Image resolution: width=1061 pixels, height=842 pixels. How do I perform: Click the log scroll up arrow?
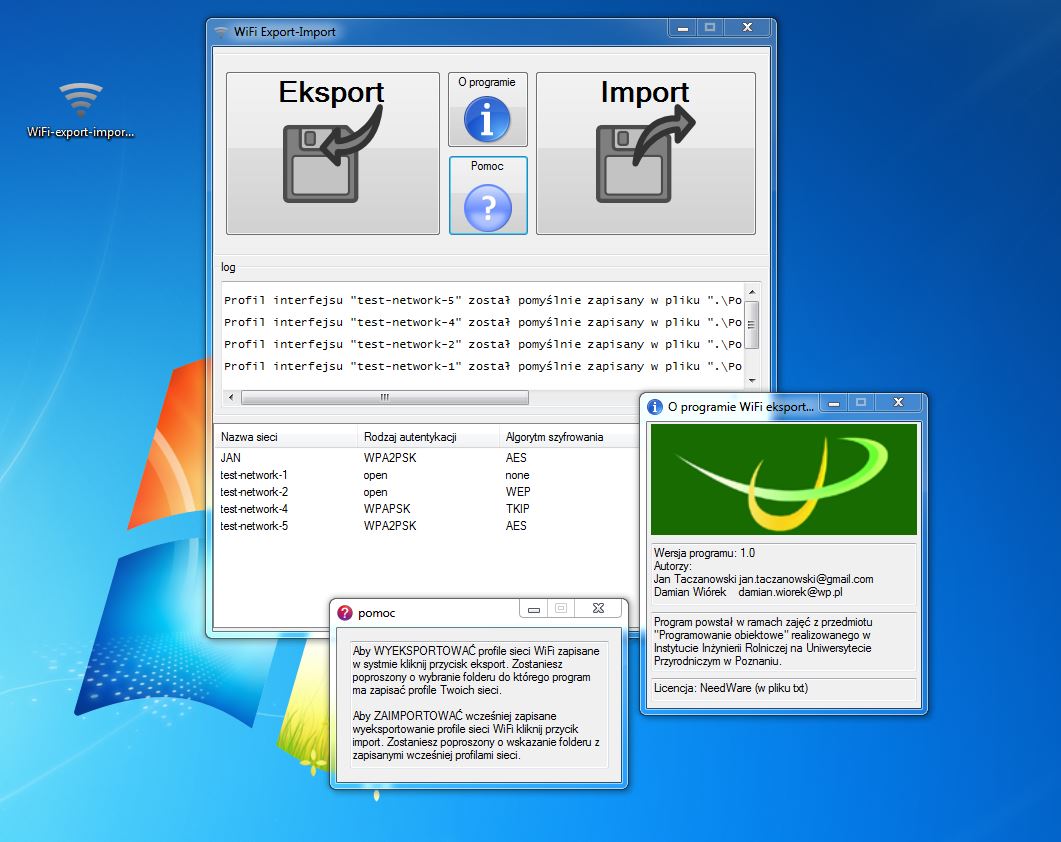(752, 292)
